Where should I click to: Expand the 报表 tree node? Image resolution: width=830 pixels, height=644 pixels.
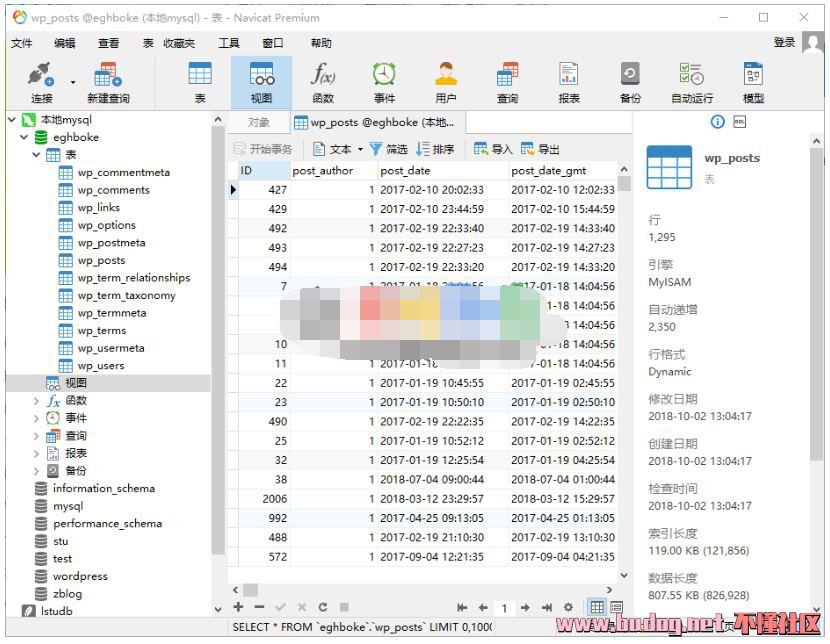[36, 453]
